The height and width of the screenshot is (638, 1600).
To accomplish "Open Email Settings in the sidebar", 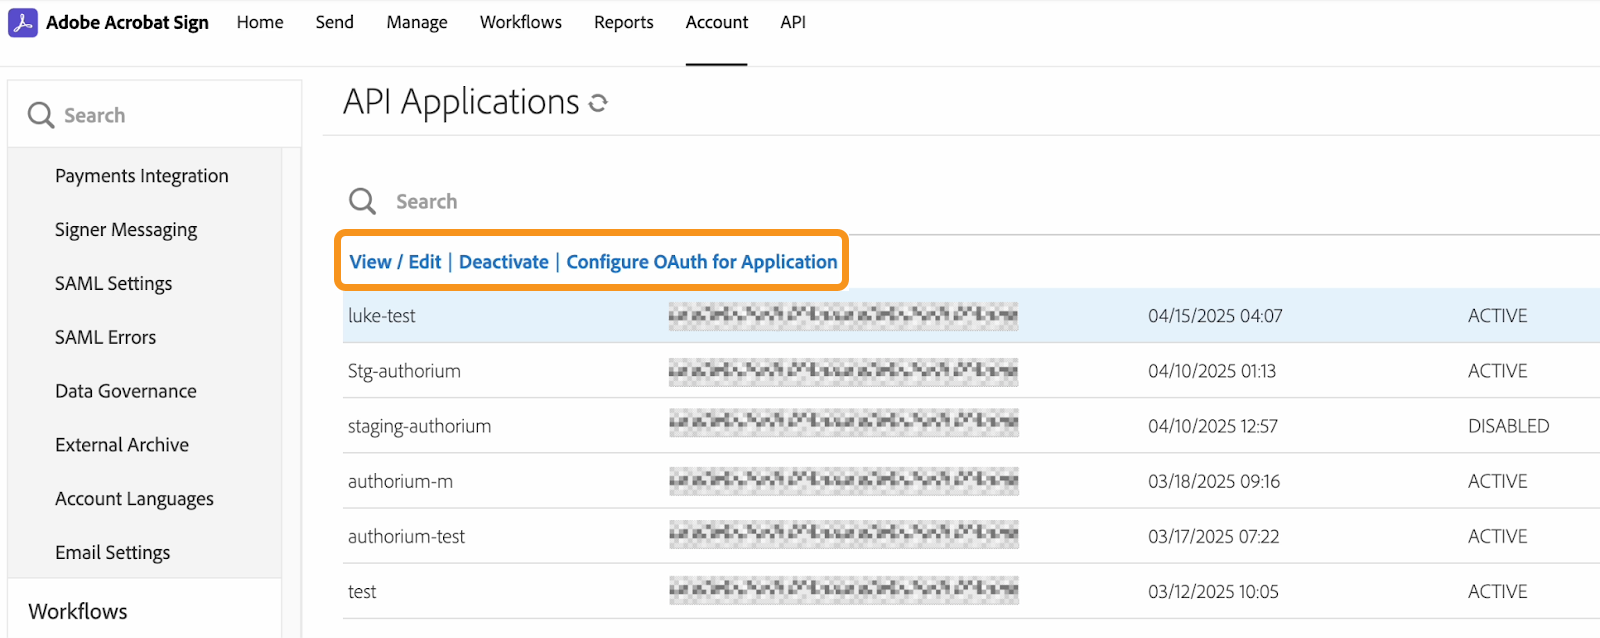I will click(112, 553).
